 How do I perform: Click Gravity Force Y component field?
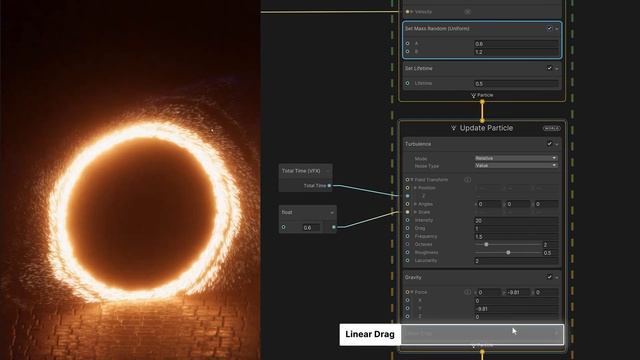pos(518,292)
